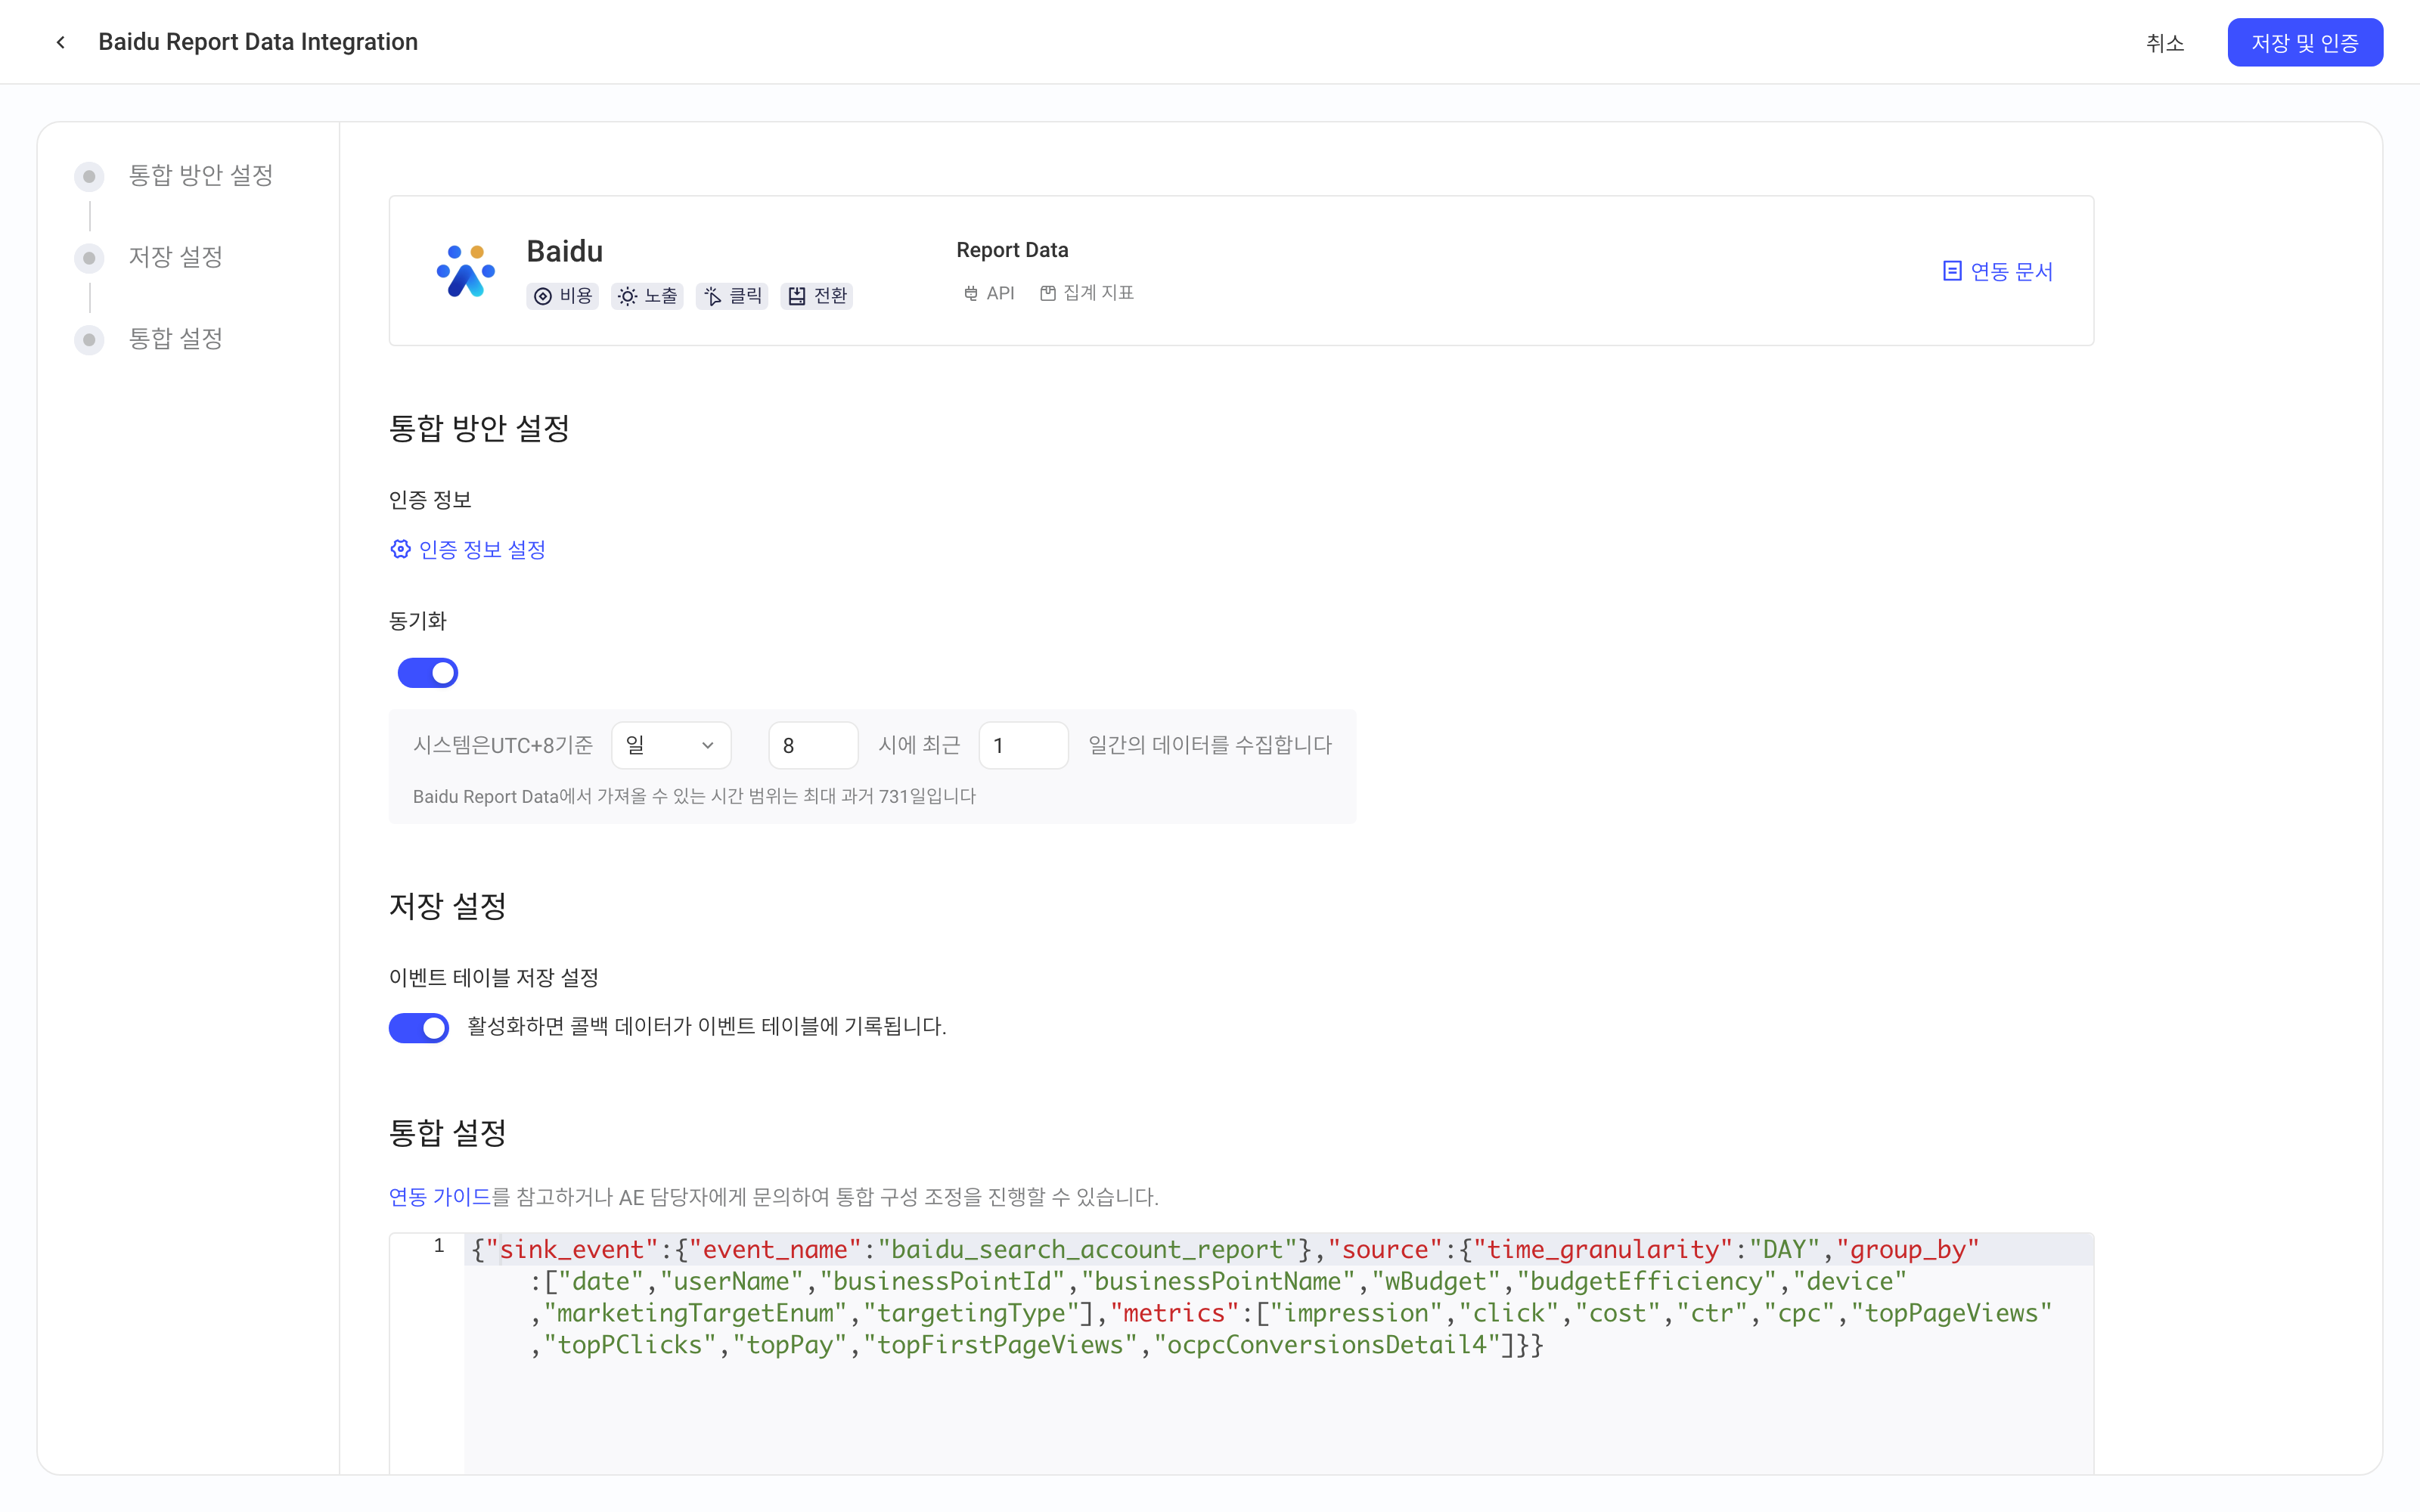Screen dimensions: 2420x1512
Task: Click the 통합 방안 설정 section heading
Action: (x=479, y=428)
